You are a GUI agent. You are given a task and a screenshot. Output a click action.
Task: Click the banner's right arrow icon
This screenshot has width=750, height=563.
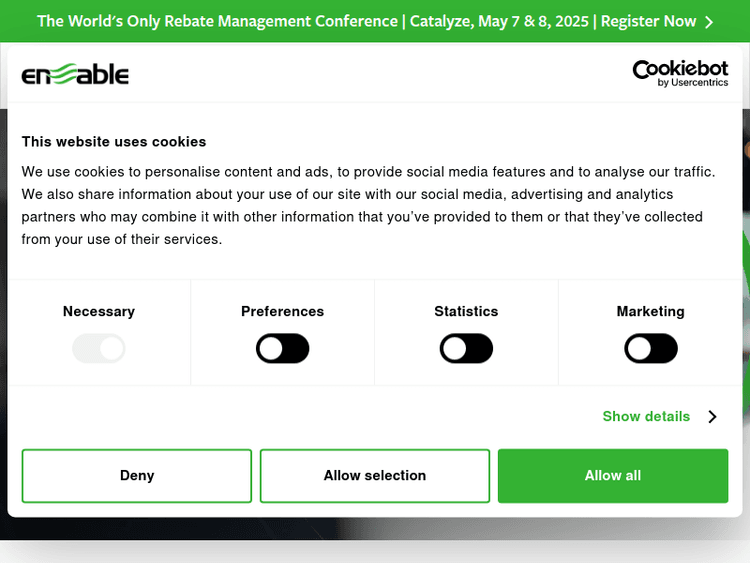coord(709,21)
